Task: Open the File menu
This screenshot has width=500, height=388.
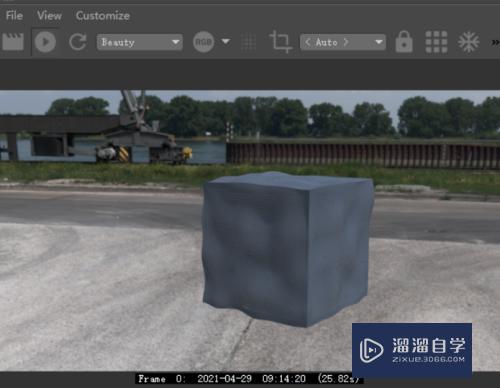Action: pos(14,16)
